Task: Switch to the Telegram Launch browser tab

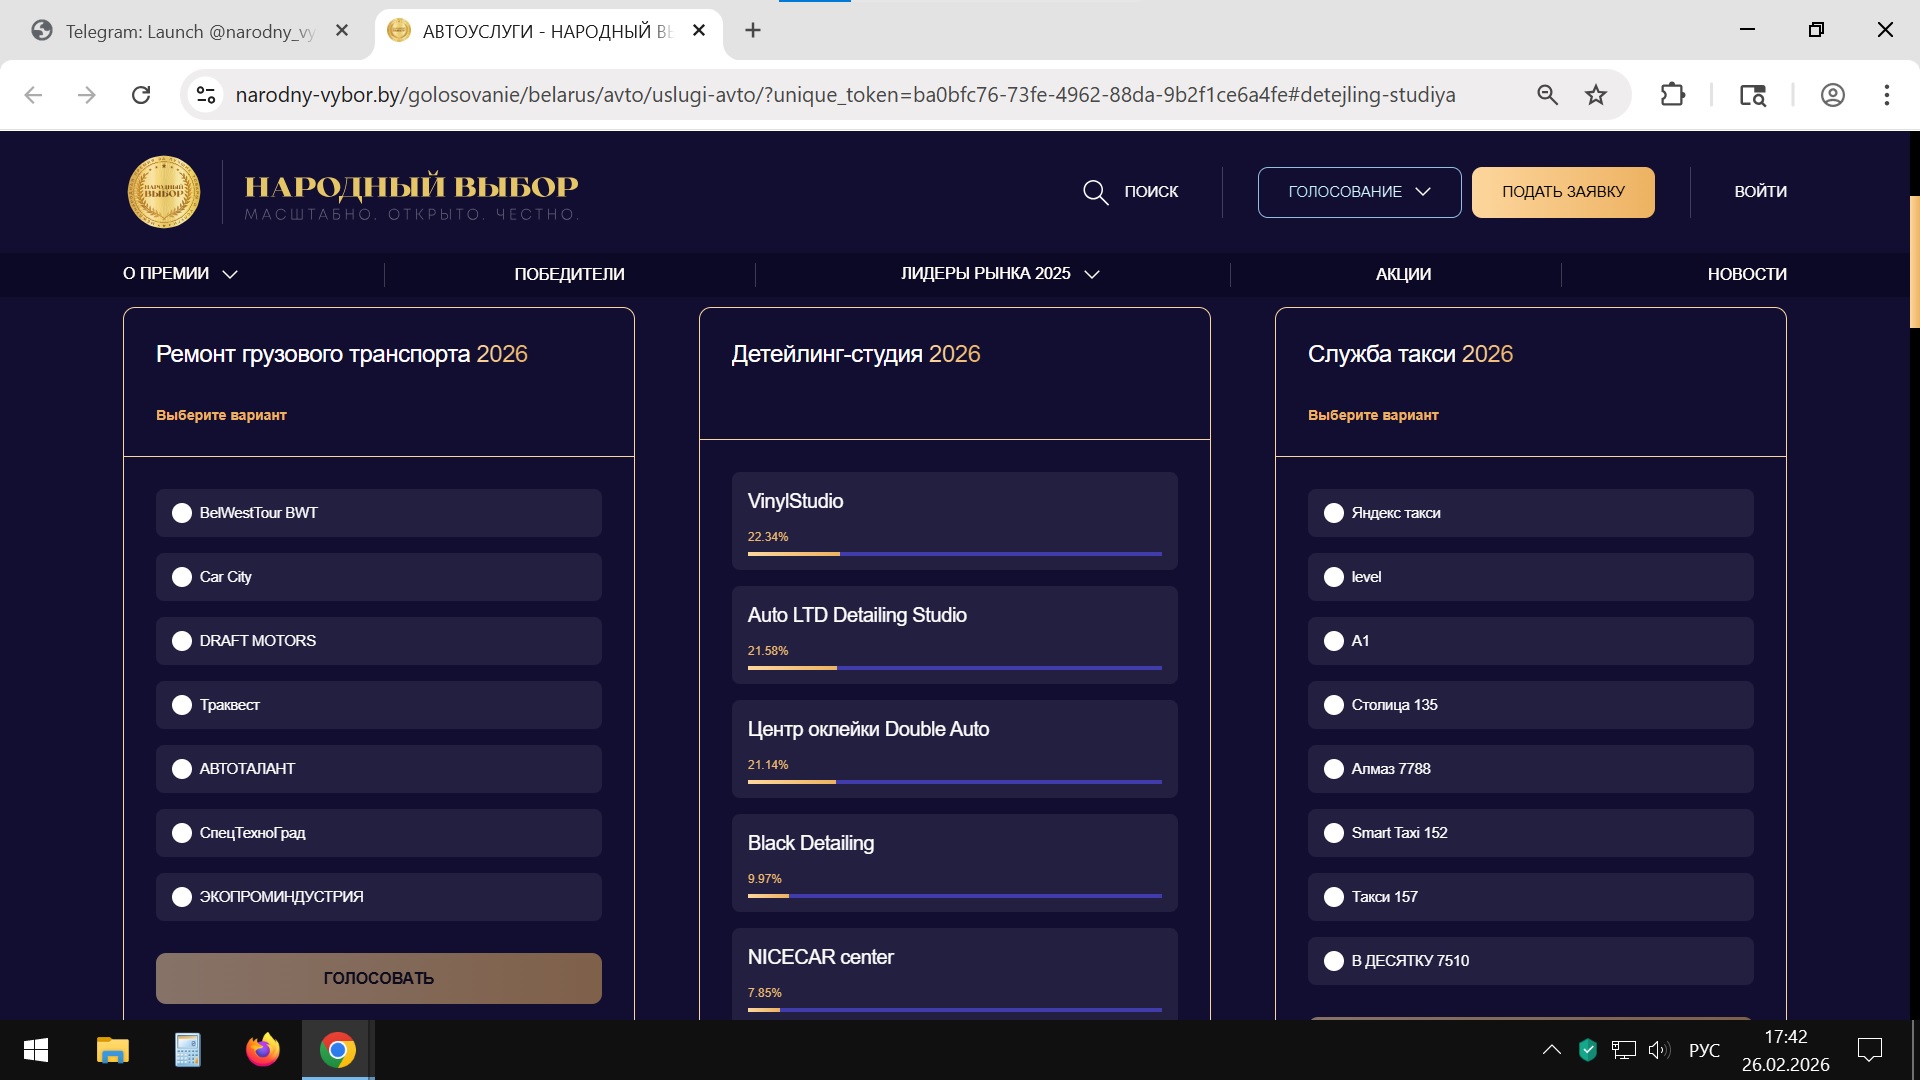Action: [190, 31]
